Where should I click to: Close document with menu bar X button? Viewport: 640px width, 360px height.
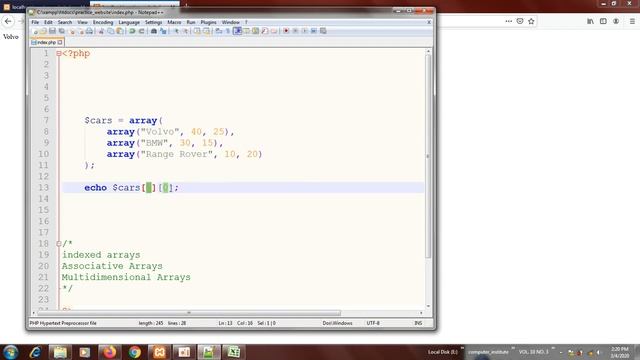tap(429, 22)
